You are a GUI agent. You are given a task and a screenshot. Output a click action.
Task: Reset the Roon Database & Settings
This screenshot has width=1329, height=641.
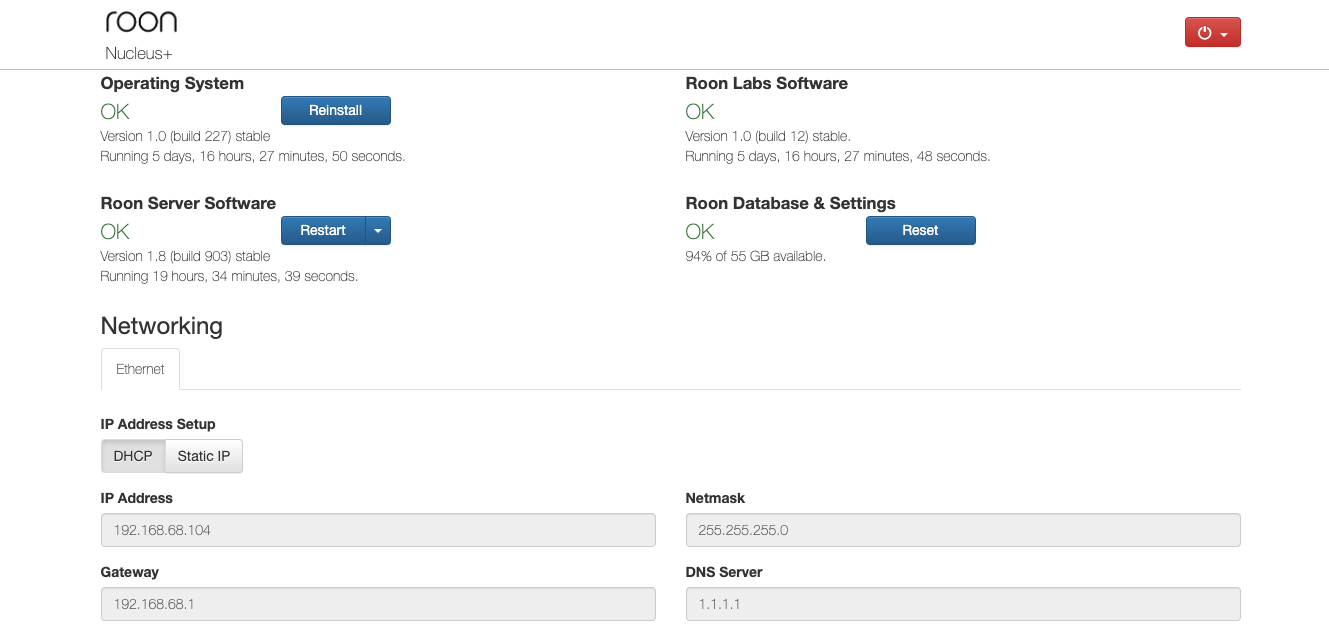coord(920,230)
